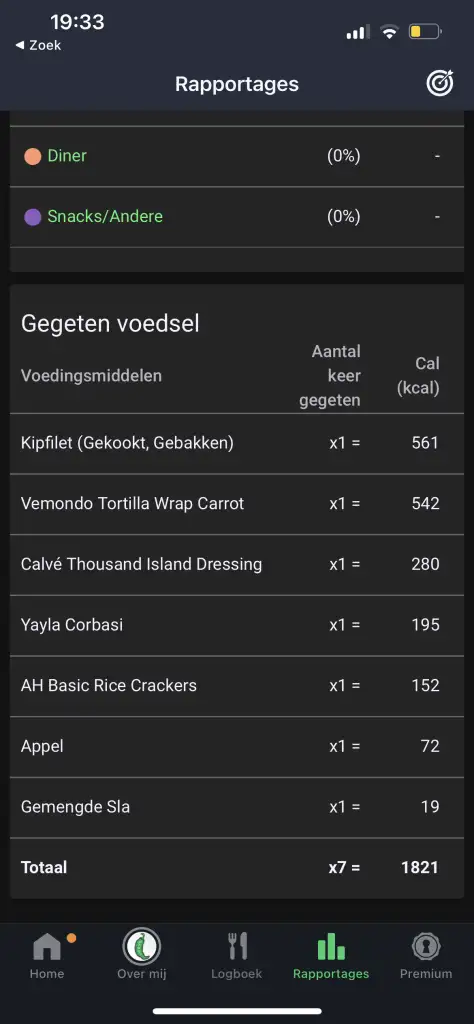Open AH Basic Rice Crackers entry
Viewport: 474px width, 1024px height.
pos(237,686)
